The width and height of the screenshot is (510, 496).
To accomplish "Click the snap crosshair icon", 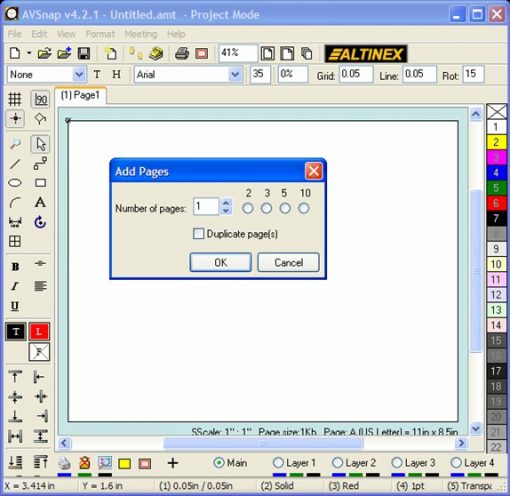I will [x=15, y=118].
